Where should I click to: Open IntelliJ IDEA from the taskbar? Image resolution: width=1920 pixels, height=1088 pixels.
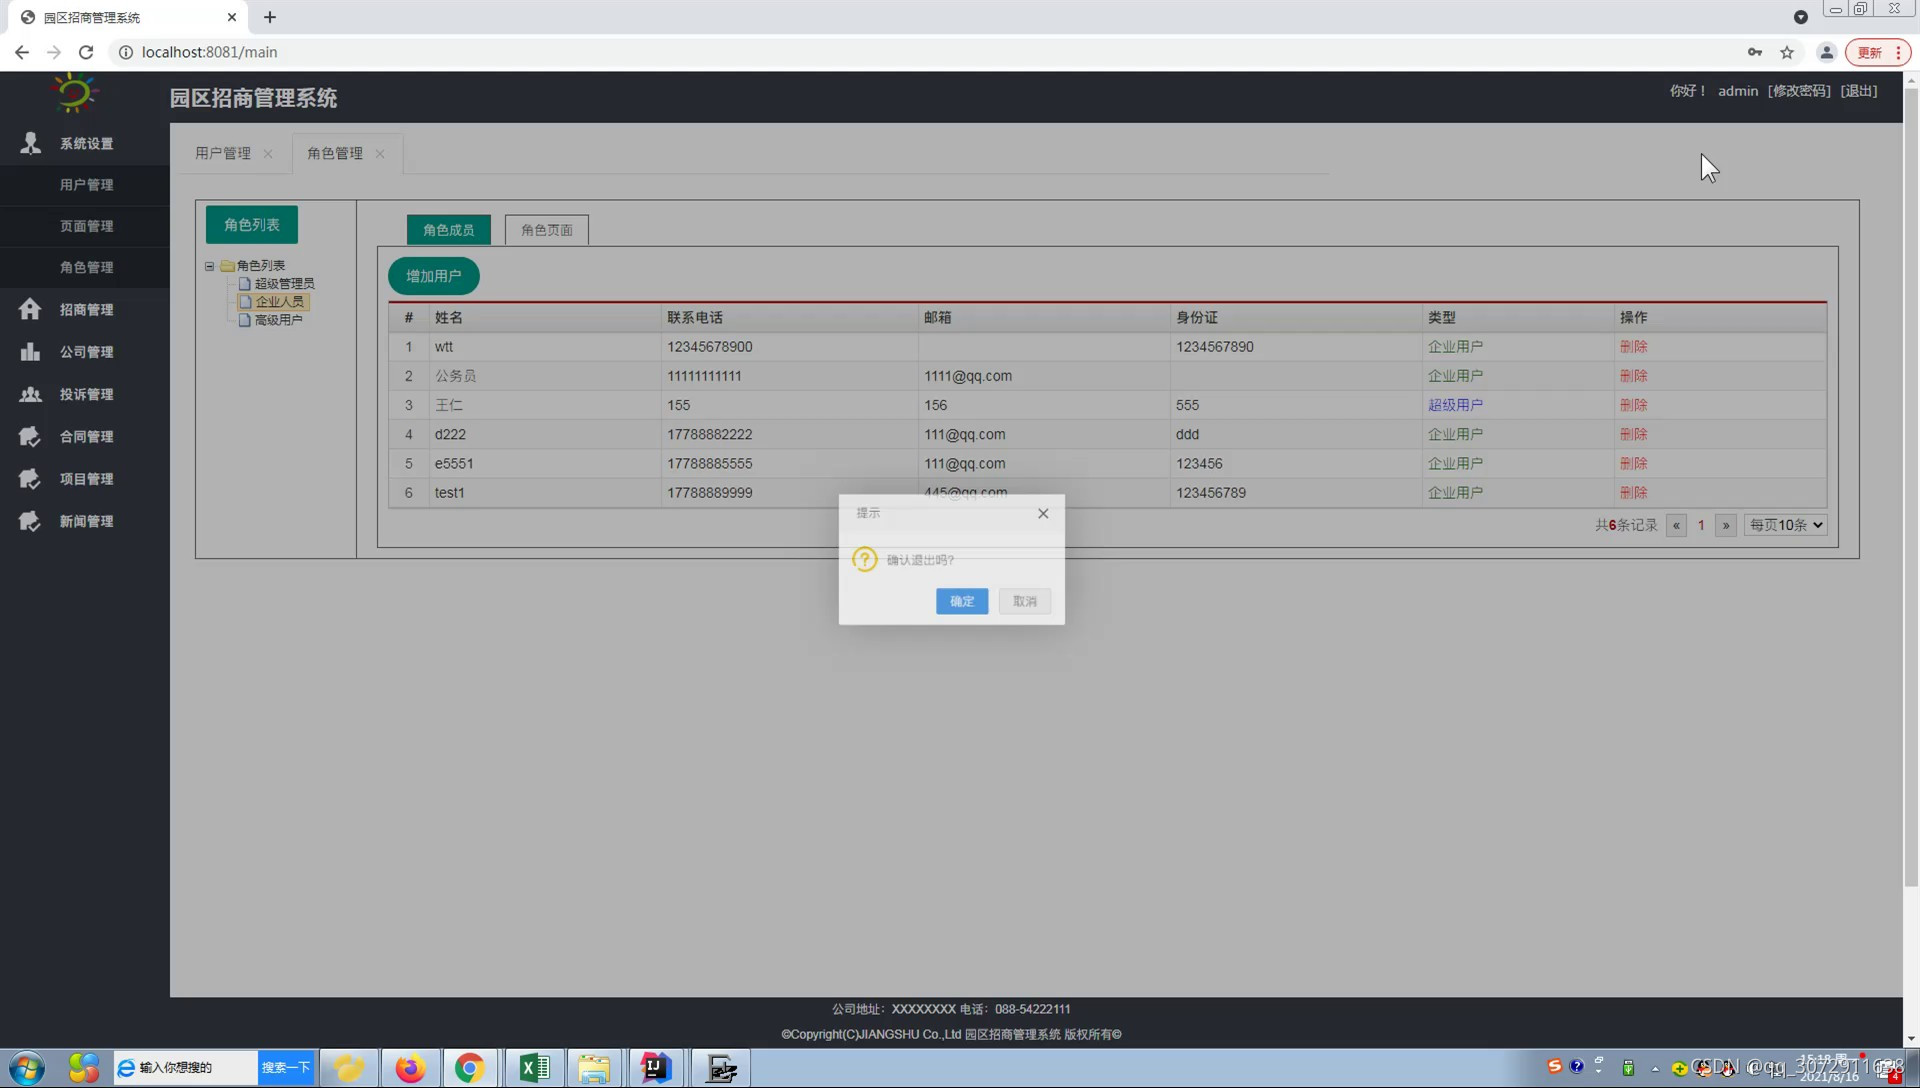[x=656, y=1068]
